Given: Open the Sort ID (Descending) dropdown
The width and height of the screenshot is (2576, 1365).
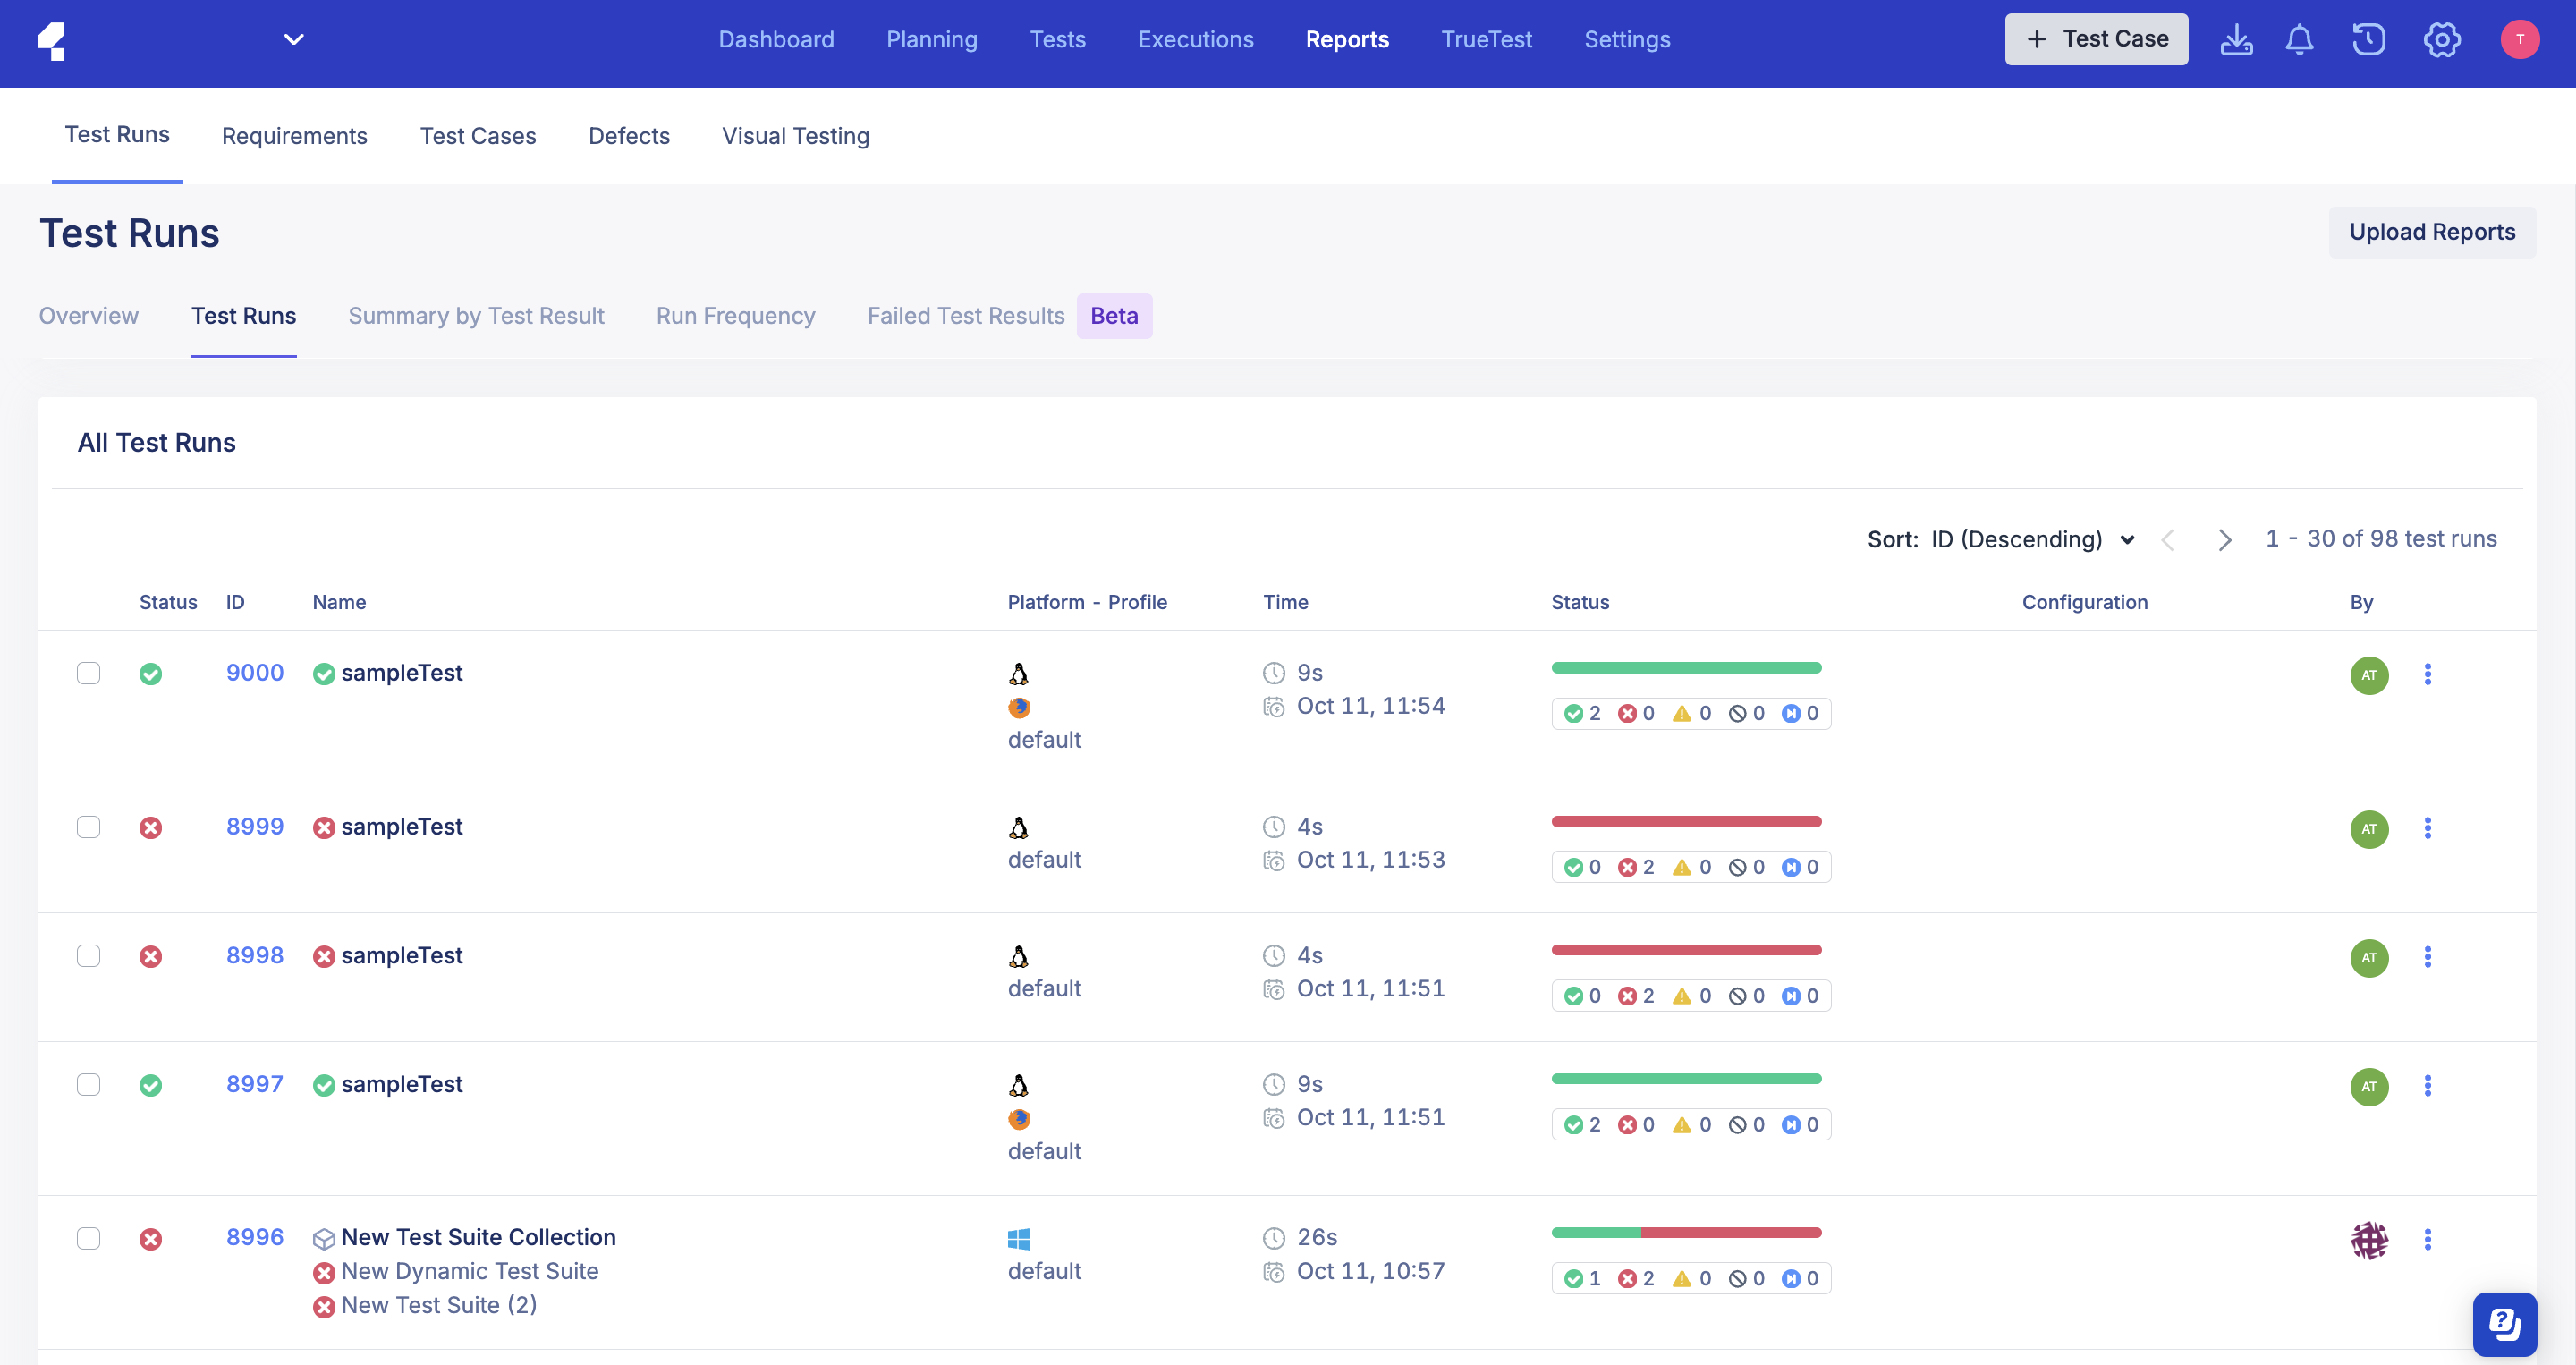Looking at the screenshot, I should point(2032,540).
